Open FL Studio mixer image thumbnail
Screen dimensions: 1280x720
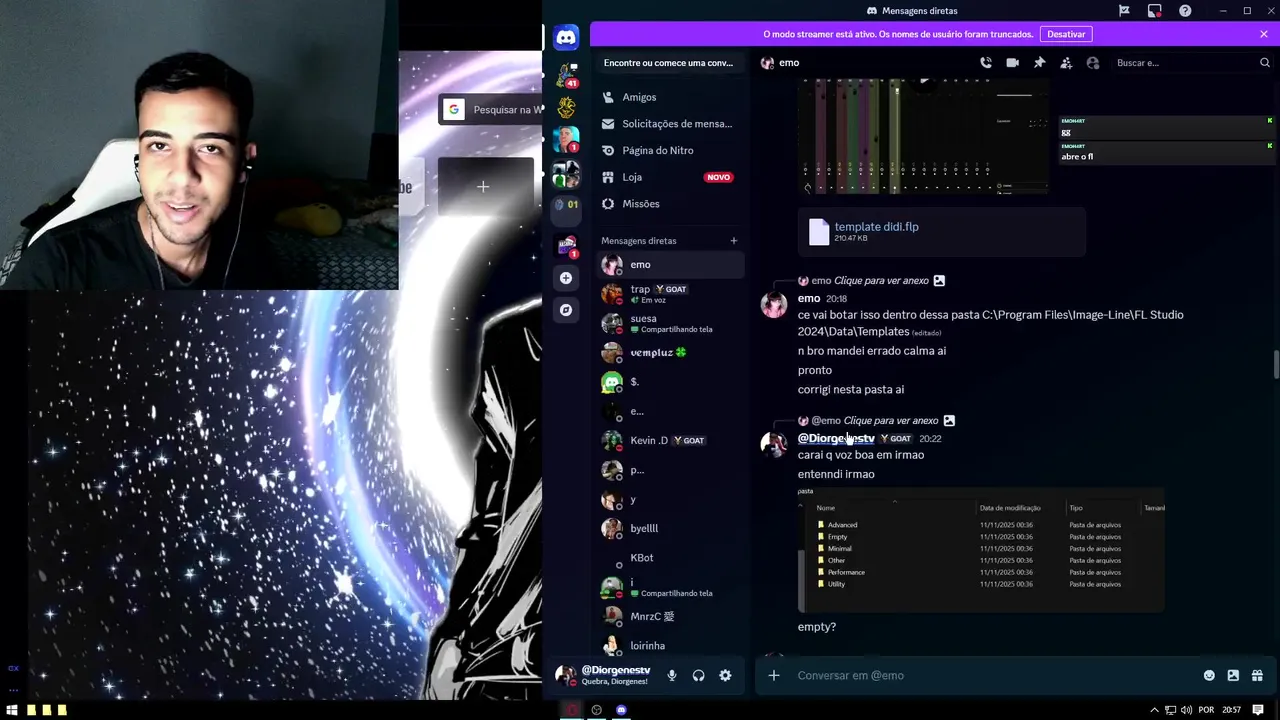(x=923, y=135)
